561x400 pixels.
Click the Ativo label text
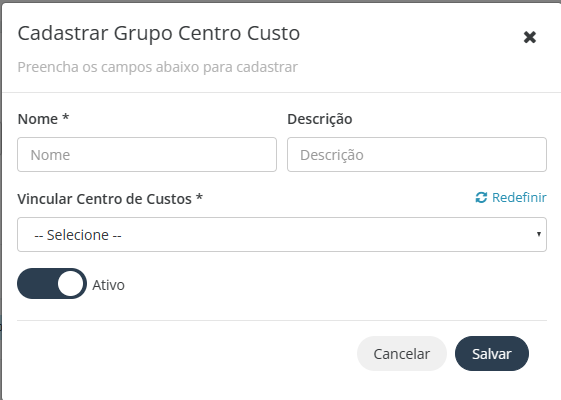(x=108, y=285)
